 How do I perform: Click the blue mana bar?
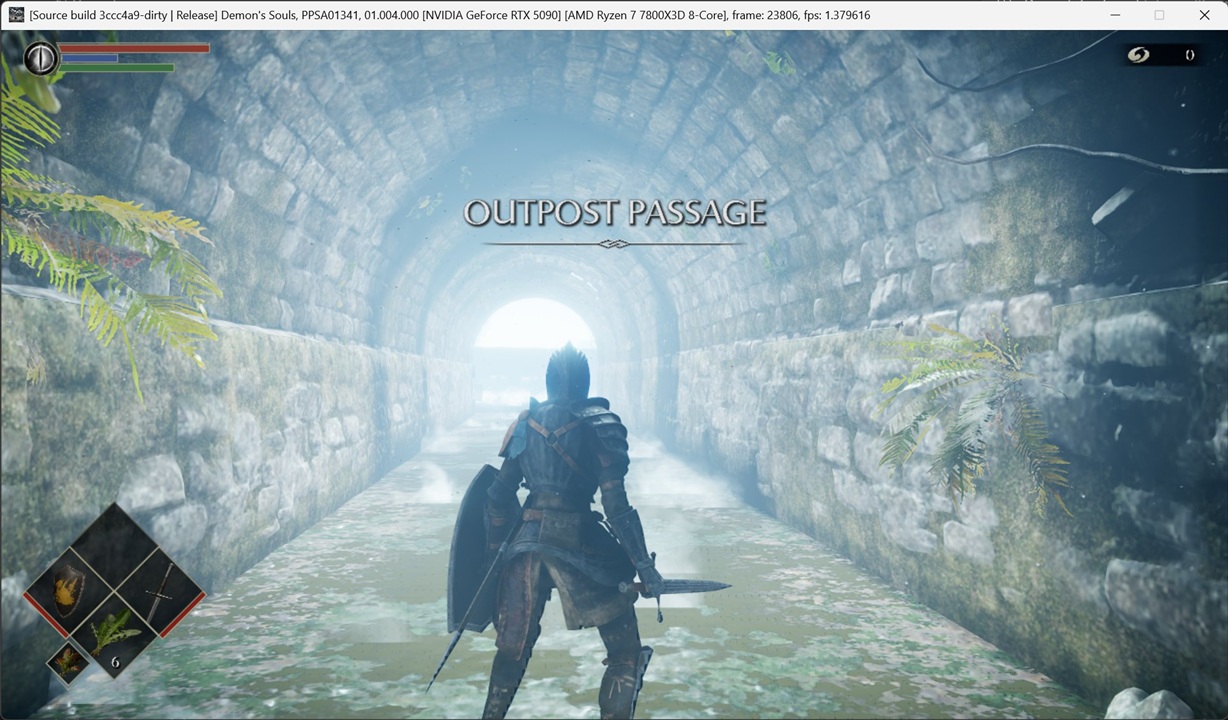90,58
